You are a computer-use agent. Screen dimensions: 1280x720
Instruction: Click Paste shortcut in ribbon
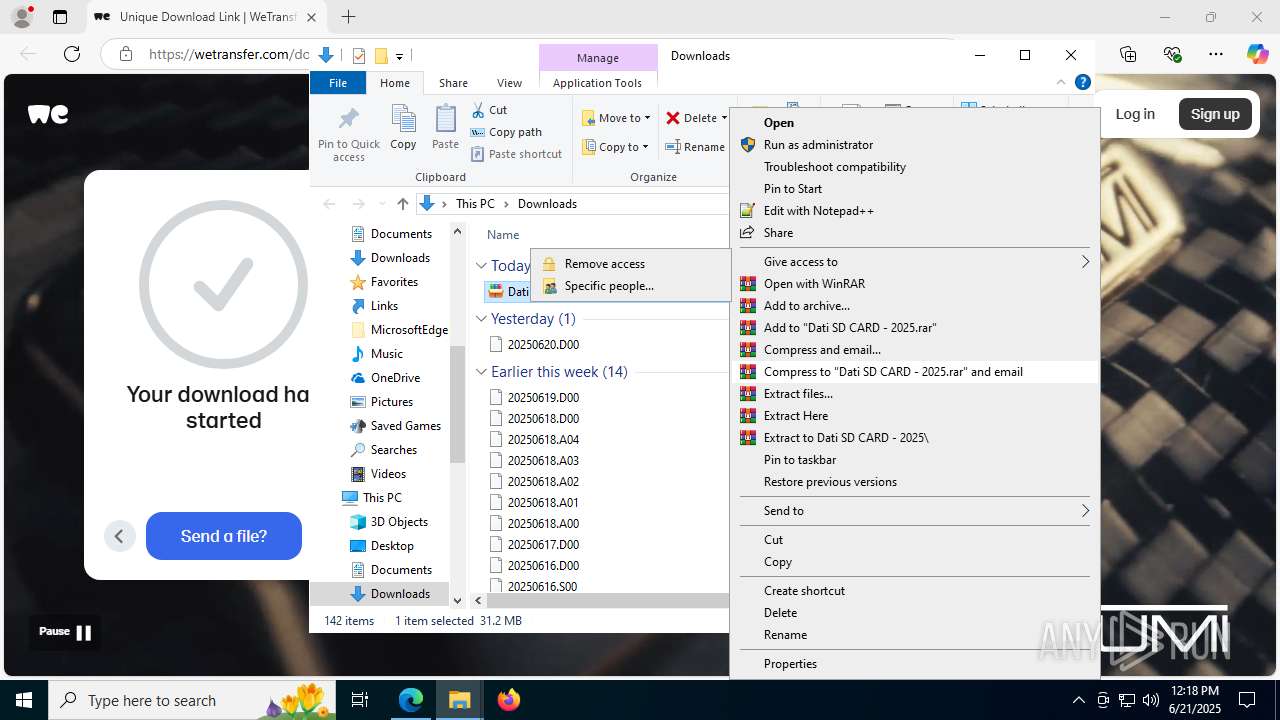click(516, 154)
